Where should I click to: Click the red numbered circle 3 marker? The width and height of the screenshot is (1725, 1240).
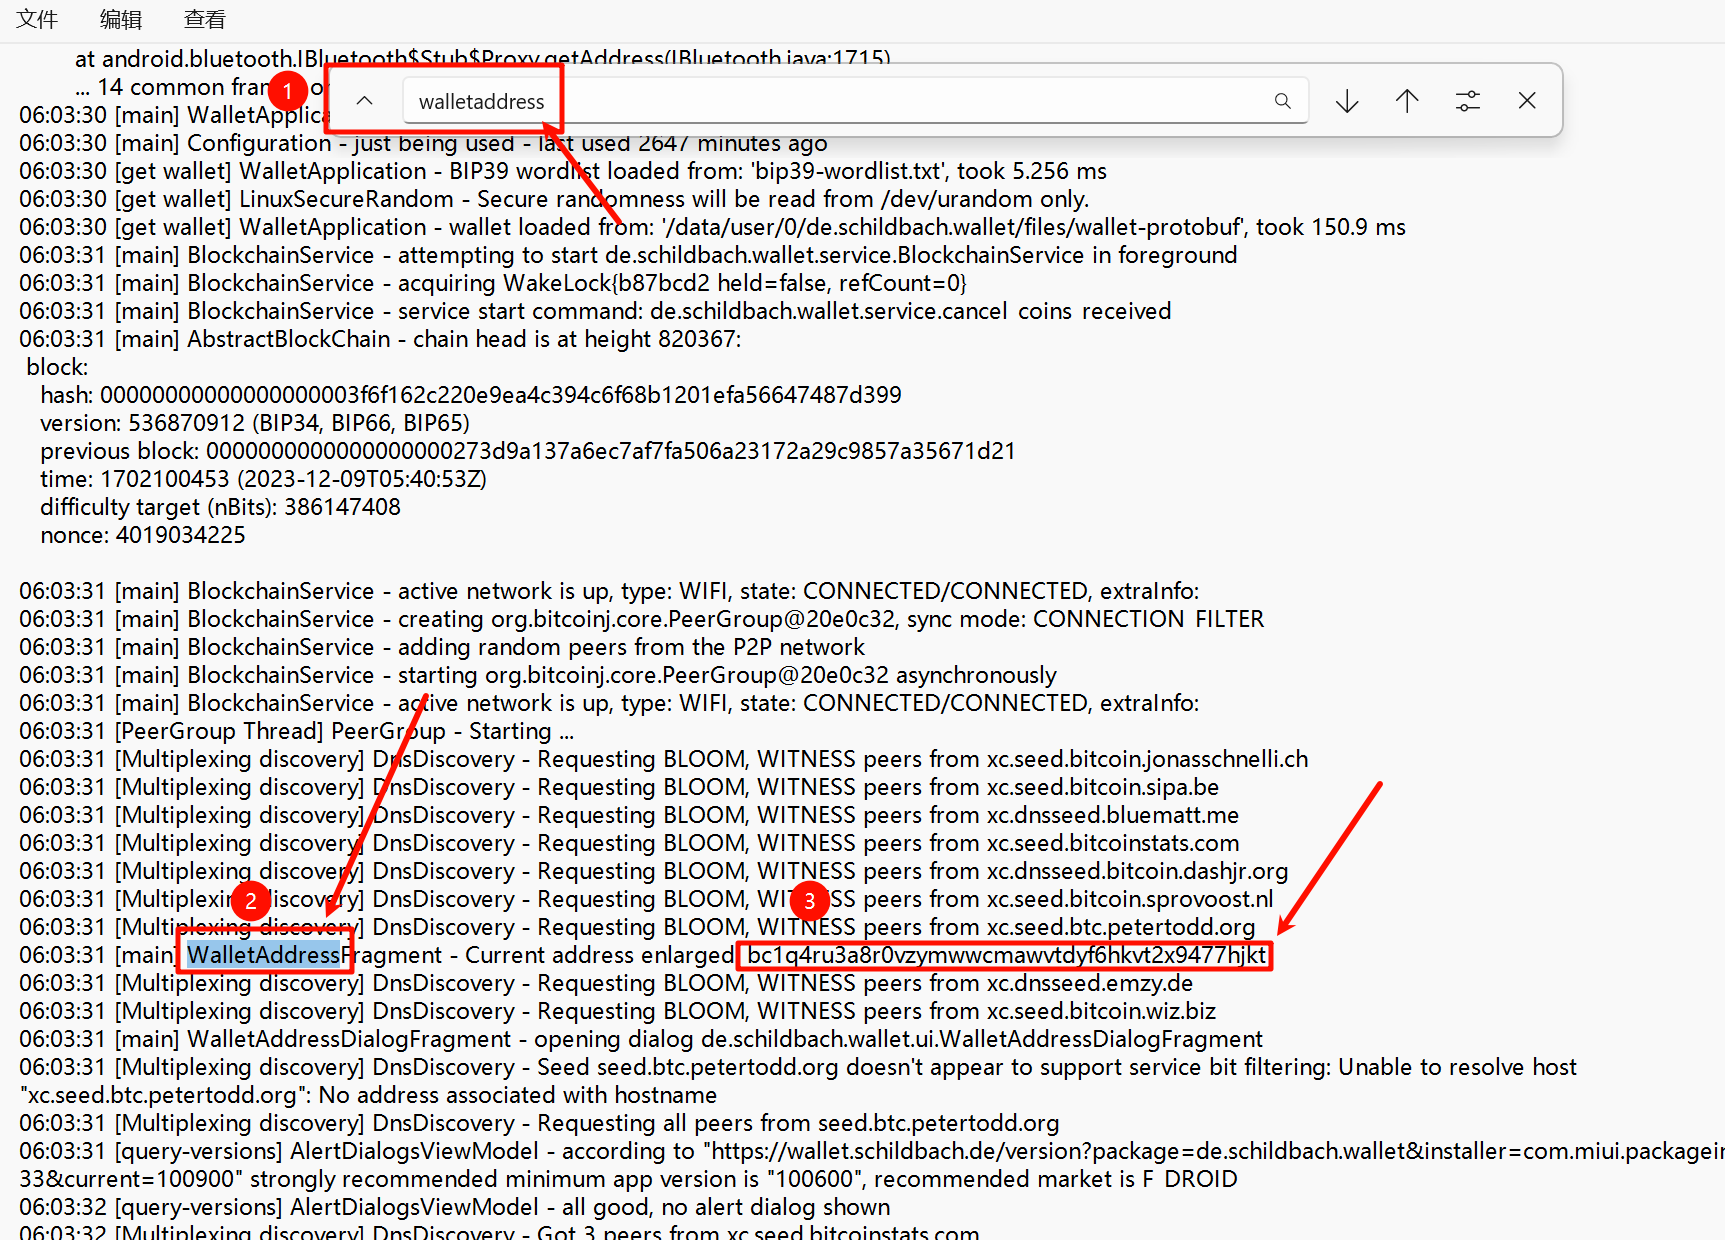click(810, 901)
